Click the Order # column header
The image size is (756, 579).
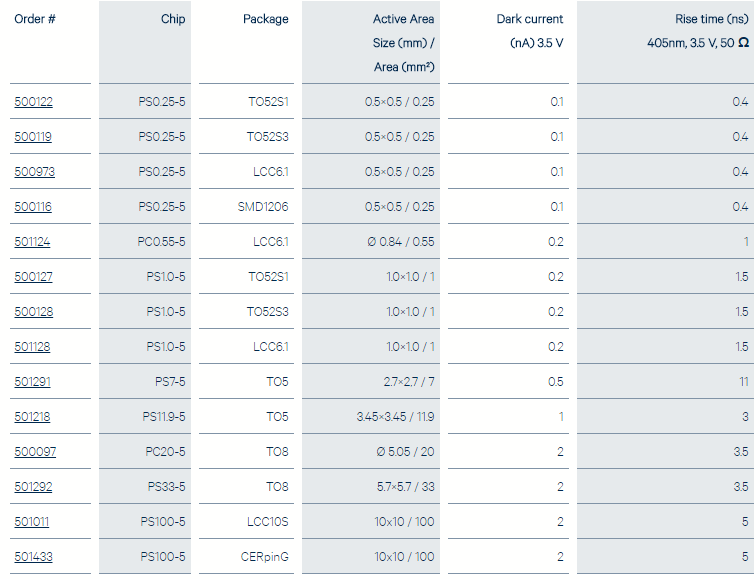(35, 20)
